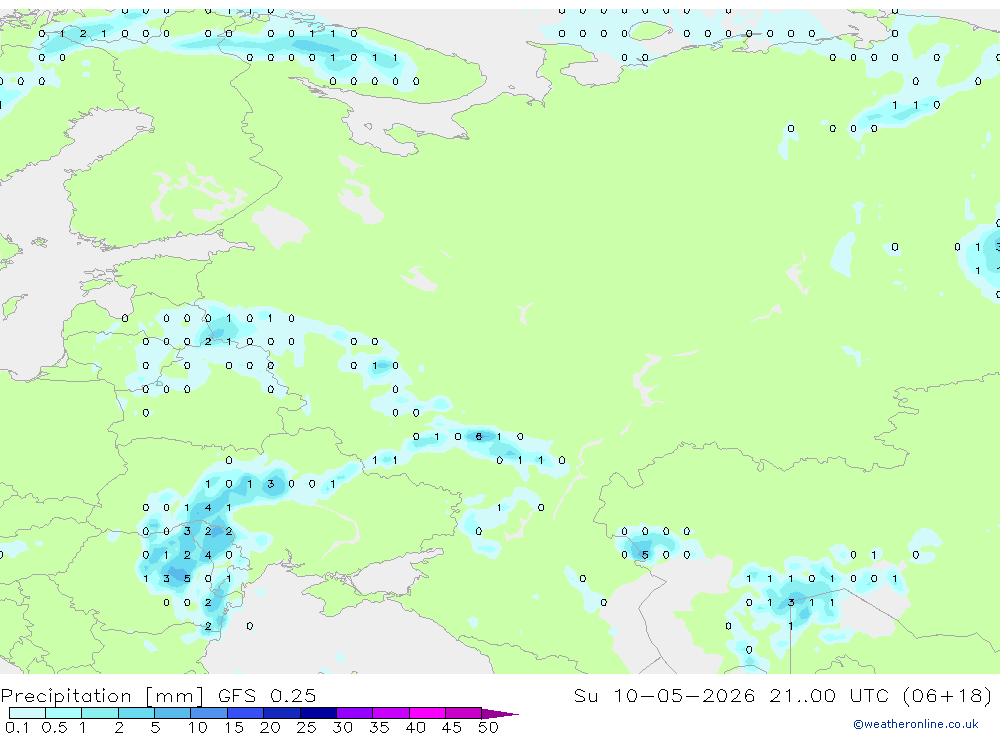Click the 15–20 mm legend swatch
Viewport: 1000px width, 733px height.
click(246, 713)
